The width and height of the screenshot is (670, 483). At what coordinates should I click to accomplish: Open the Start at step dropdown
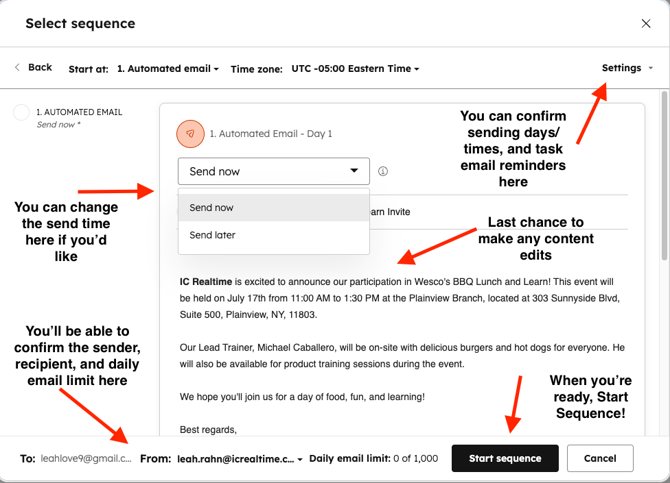[168, 69]
